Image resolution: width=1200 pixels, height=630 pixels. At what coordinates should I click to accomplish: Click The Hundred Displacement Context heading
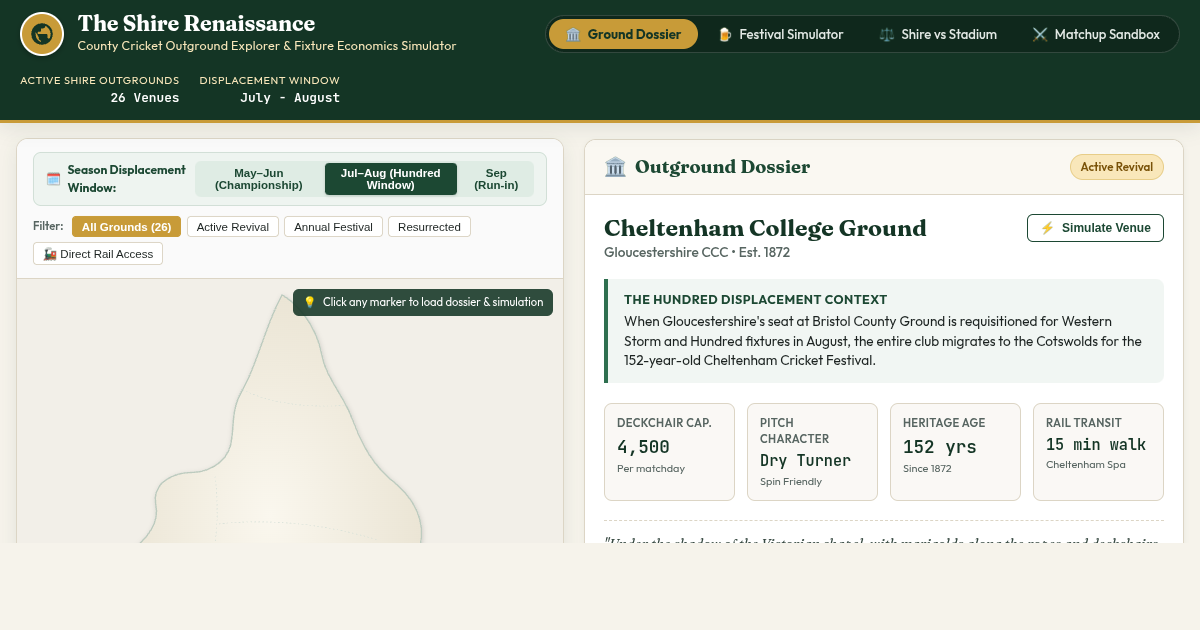755,299
